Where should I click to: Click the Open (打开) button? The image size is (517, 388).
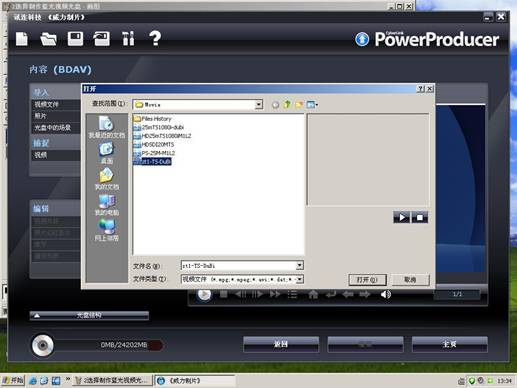[x=367, y=280]
